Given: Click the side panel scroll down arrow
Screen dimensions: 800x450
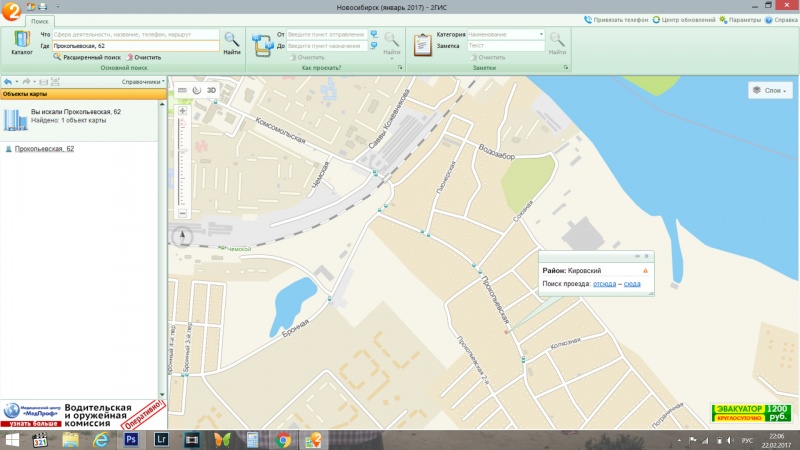Looking at the screenshot, I should pos(162,394).
